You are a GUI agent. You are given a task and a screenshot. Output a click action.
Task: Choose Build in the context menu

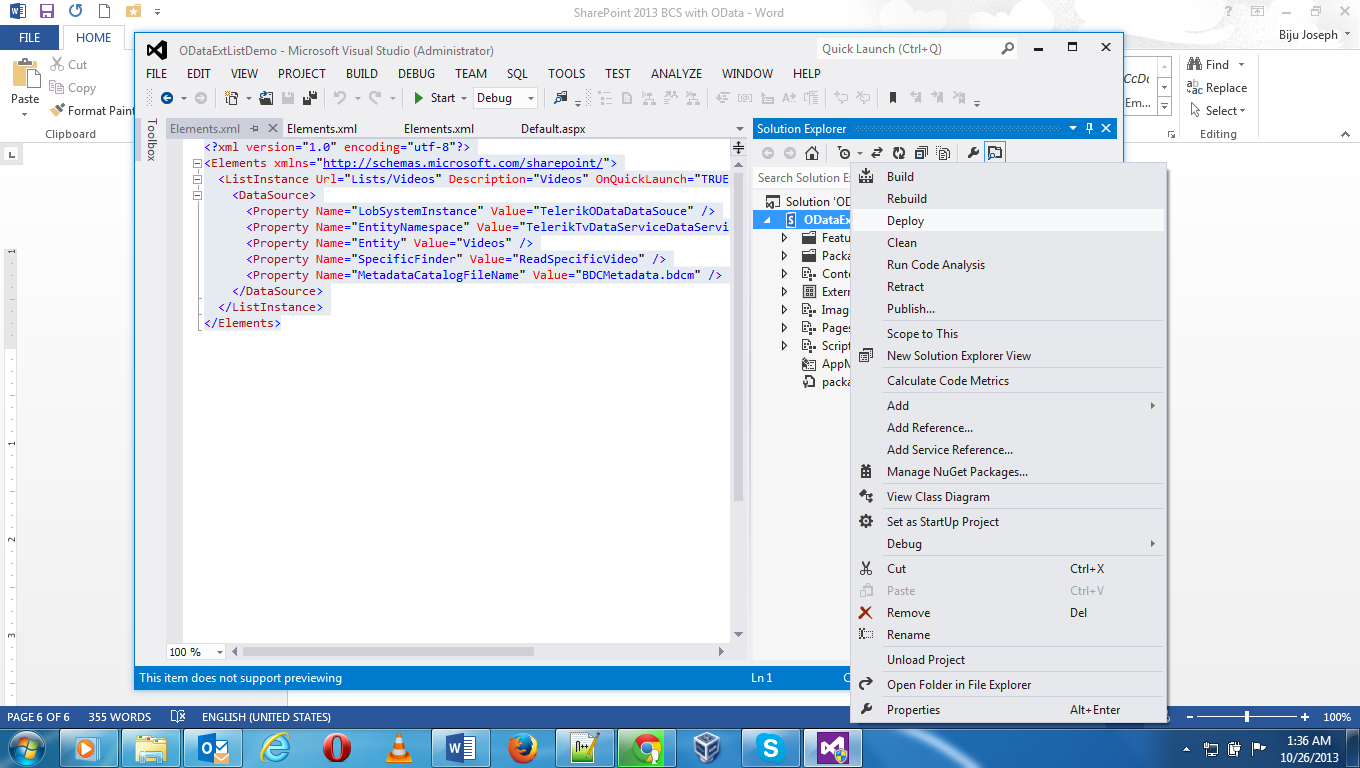click(x=1009, y=177)
